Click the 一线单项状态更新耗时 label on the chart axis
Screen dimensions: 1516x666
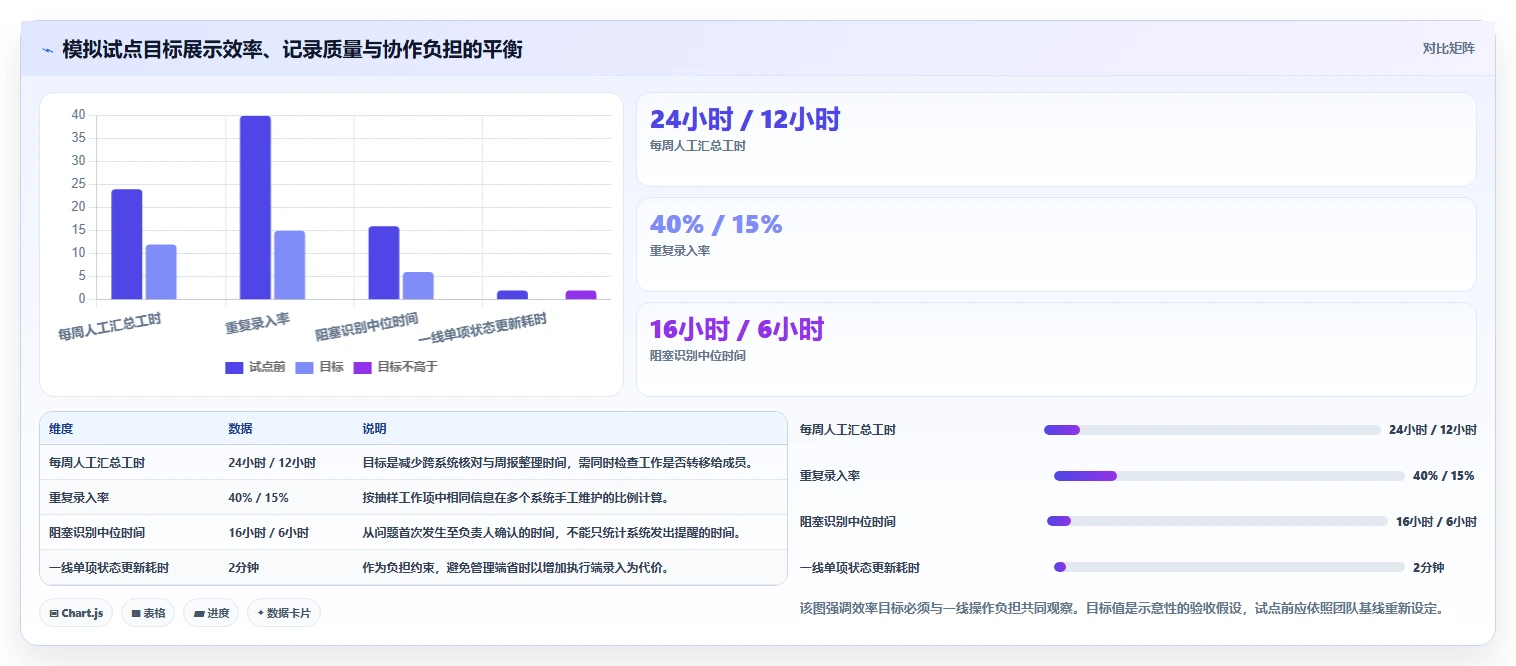[483, 330]
